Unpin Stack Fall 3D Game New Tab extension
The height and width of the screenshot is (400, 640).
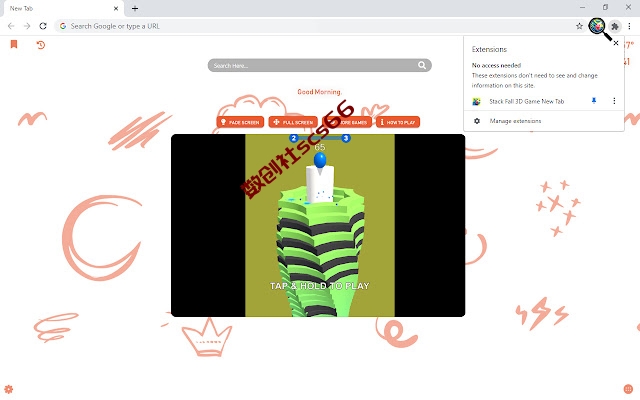click(x=594, y=101)
